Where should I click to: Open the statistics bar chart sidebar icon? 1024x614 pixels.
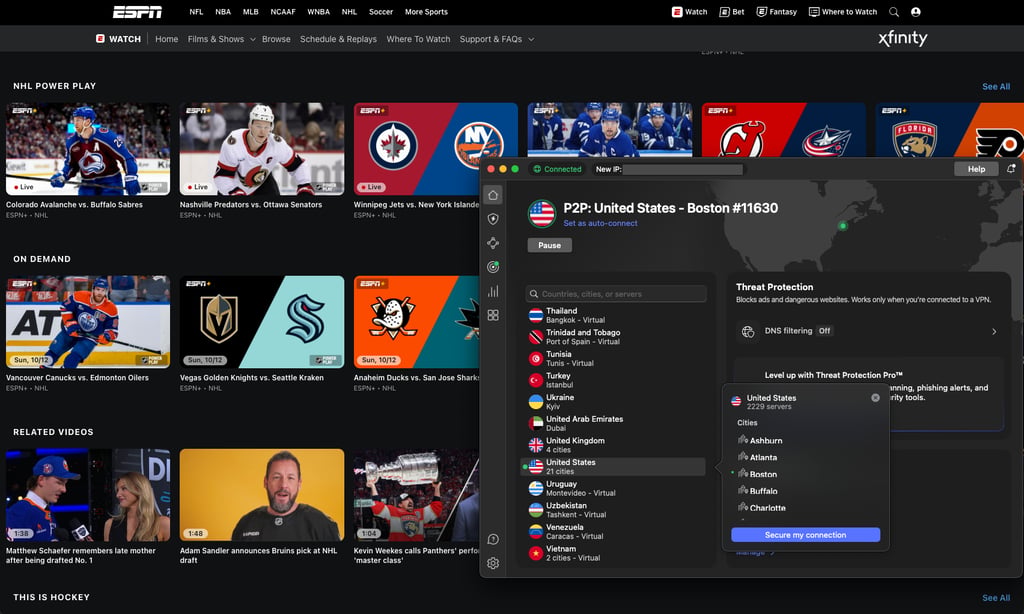pyautogui.click(x=493, y=291)
